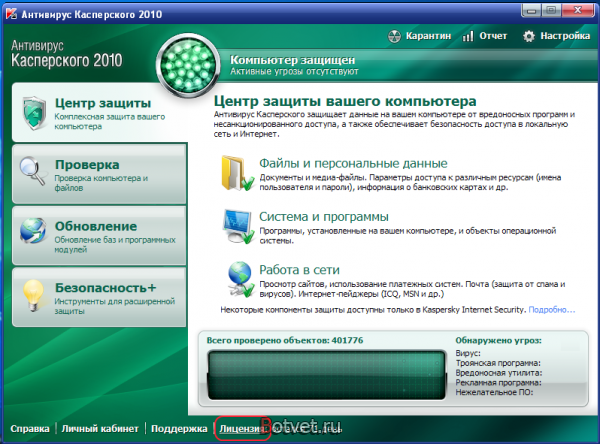600x444 pixels.
Task: Click the scanned objects activity graph
Action: 326,375
